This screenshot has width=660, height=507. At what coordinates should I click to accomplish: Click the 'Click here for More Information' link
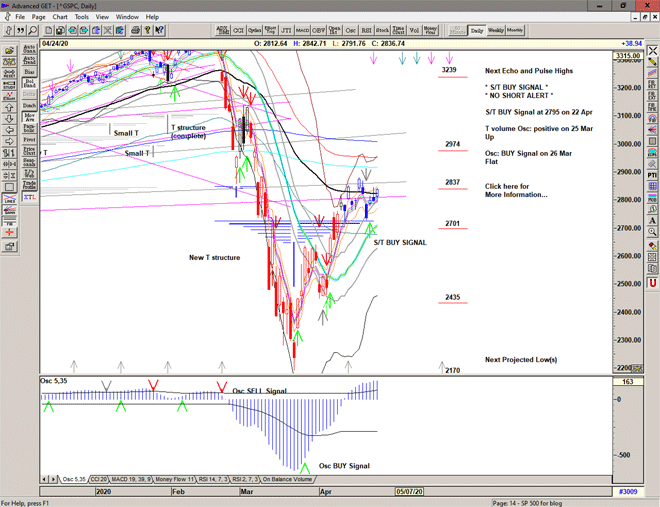coord(516,191)
